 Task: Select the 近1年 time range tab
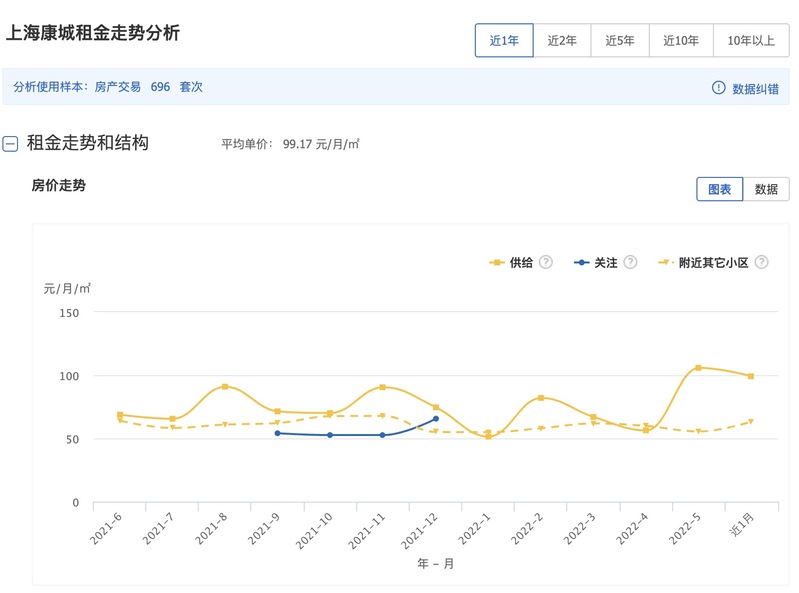504,40
